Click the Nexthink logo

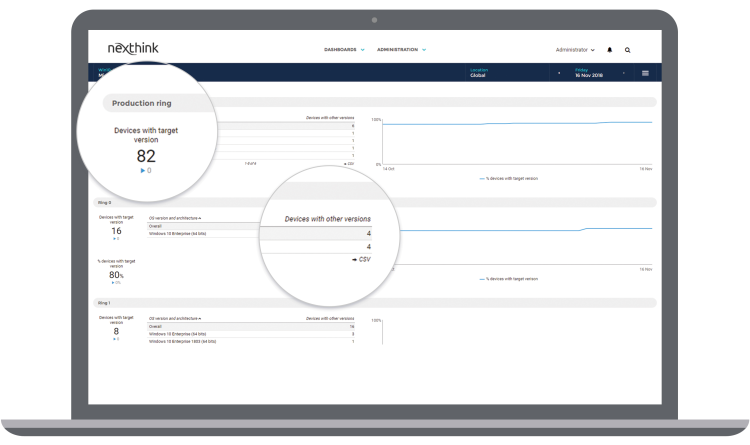pos(132,49)
